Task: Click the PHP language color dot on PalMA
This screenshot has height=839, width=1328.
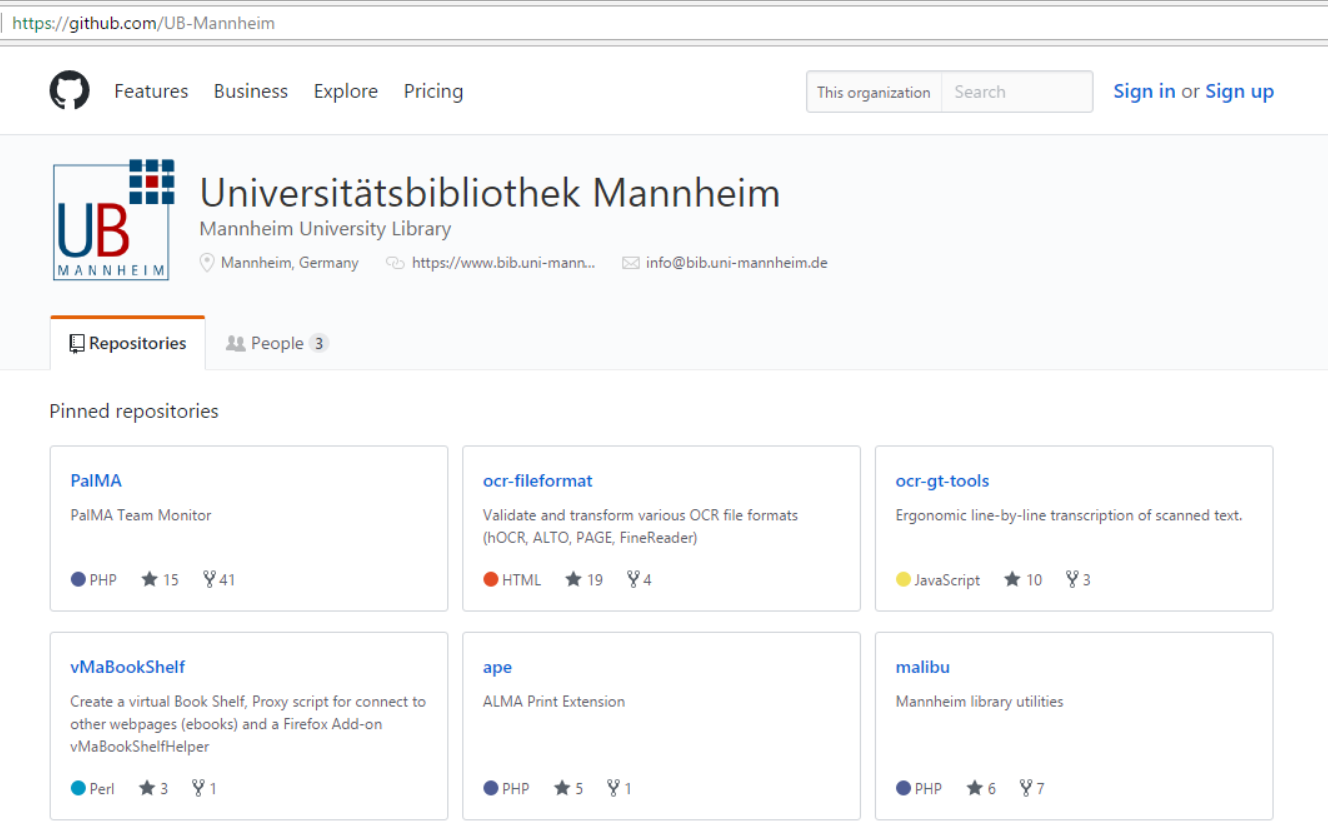Action: (78, 579)
